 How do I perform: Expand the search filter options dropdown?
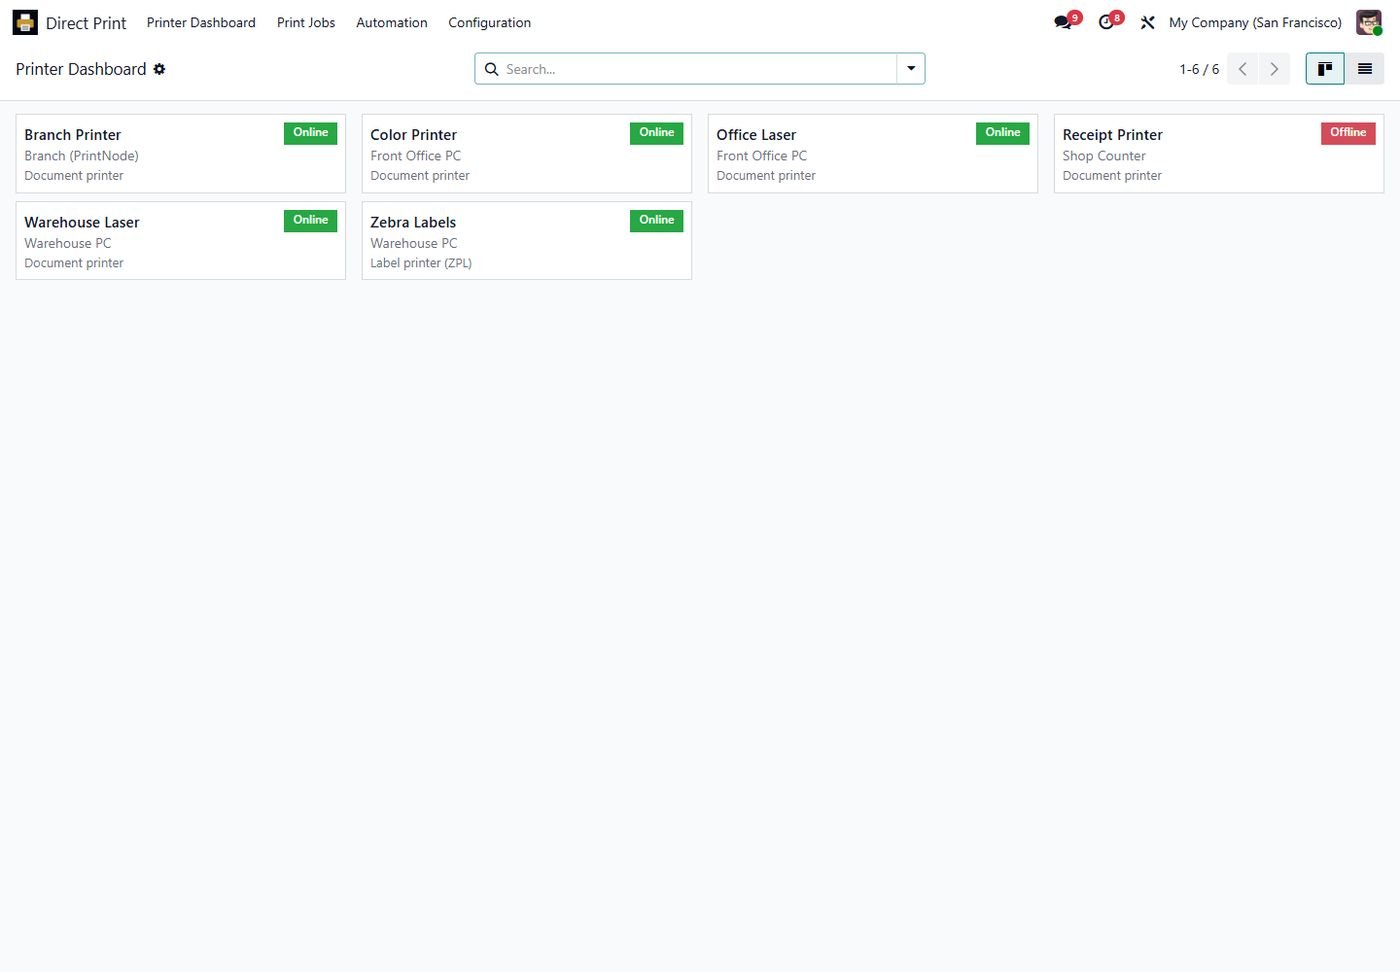pyautogui.click(x=911, y=69)
